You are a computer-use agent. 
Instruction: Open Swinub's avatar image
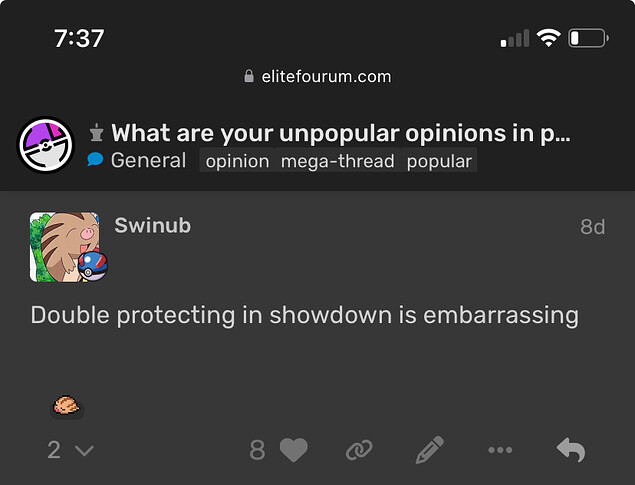tap(65, 247)
